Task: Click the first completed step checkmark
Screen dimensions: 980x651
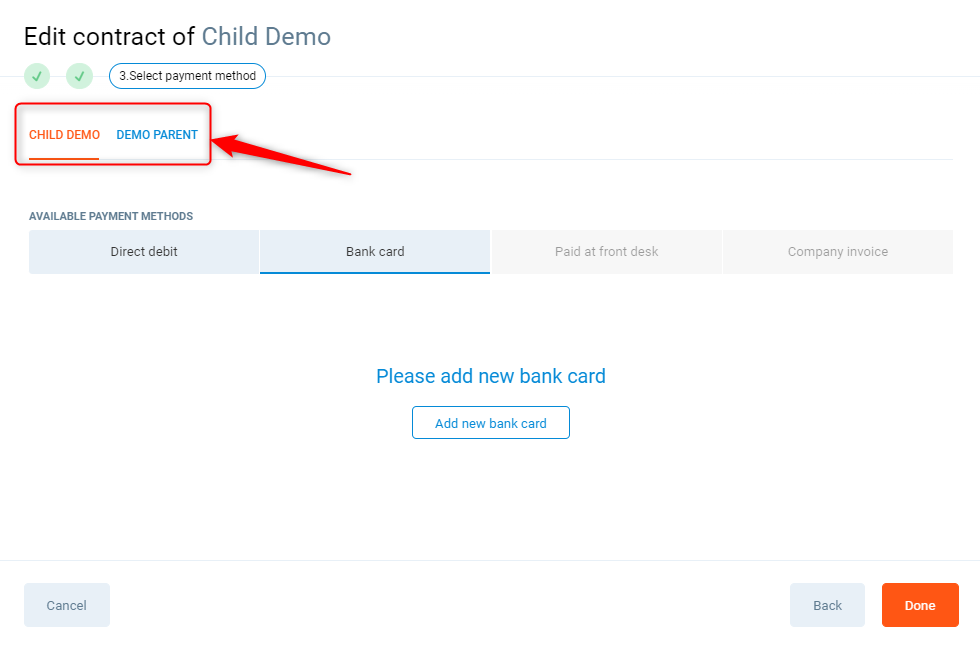Action: [37, 76]
